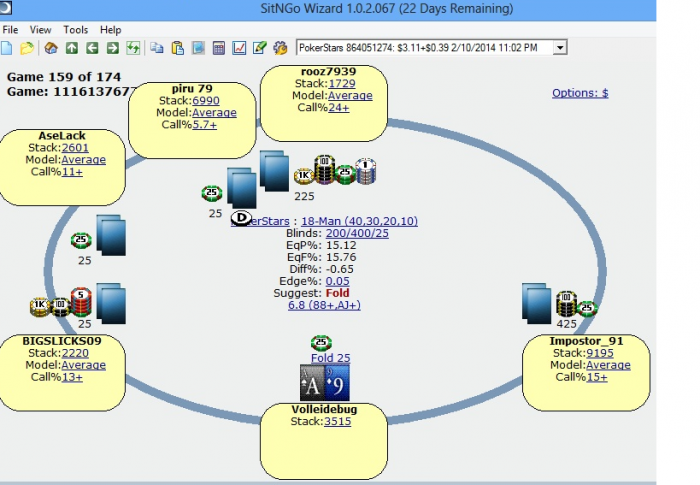This screenshot has width=700, height=485.
Task: Click the green up arrow icon
Action: [x=71, y=48]
